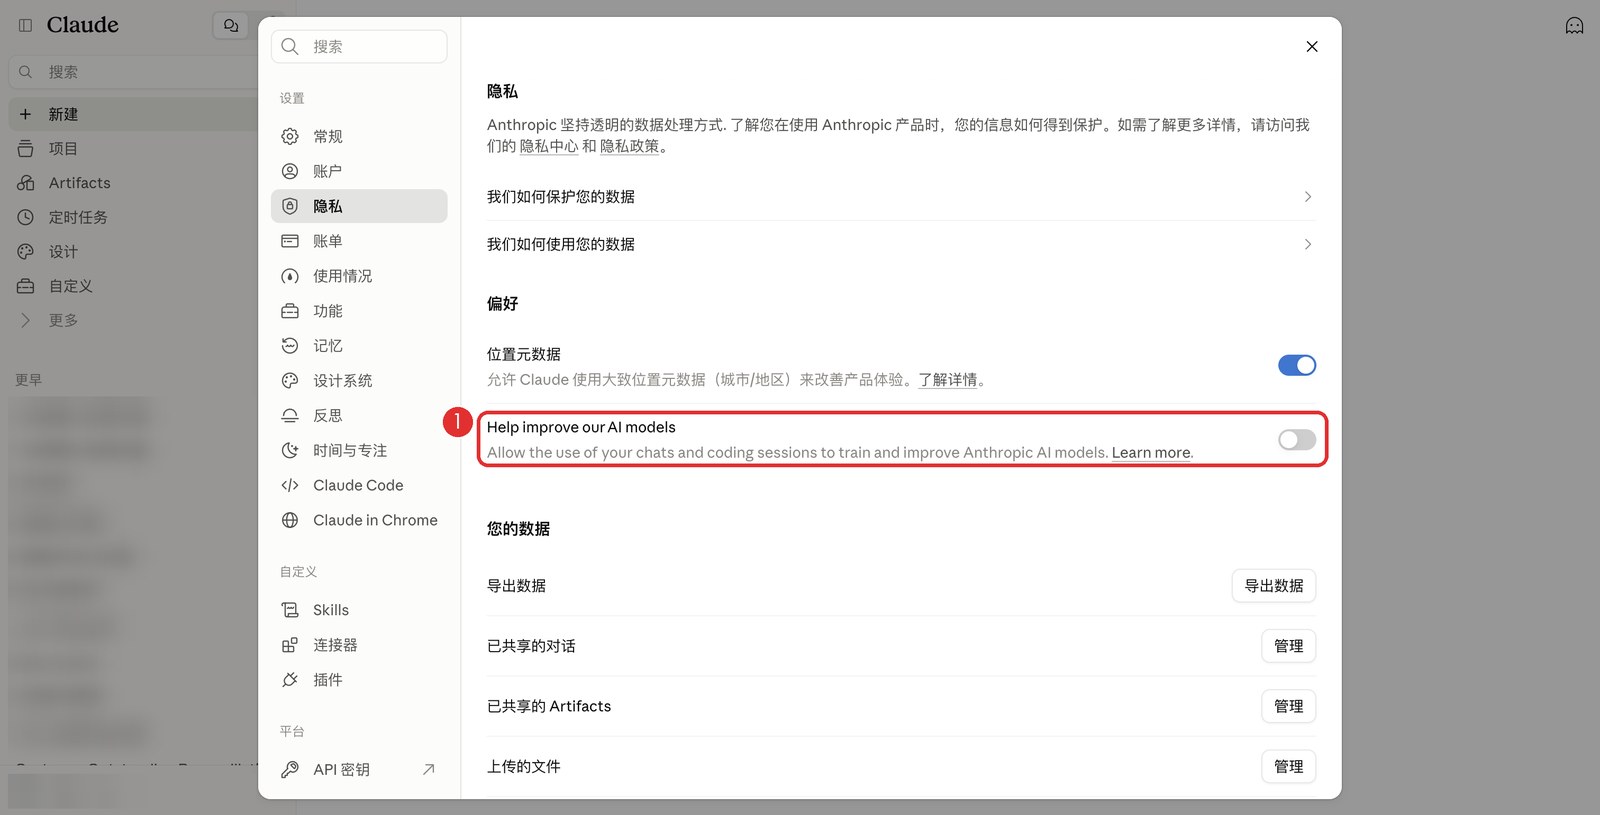Click the gauge icon beside 使用情况

(290, 276)
